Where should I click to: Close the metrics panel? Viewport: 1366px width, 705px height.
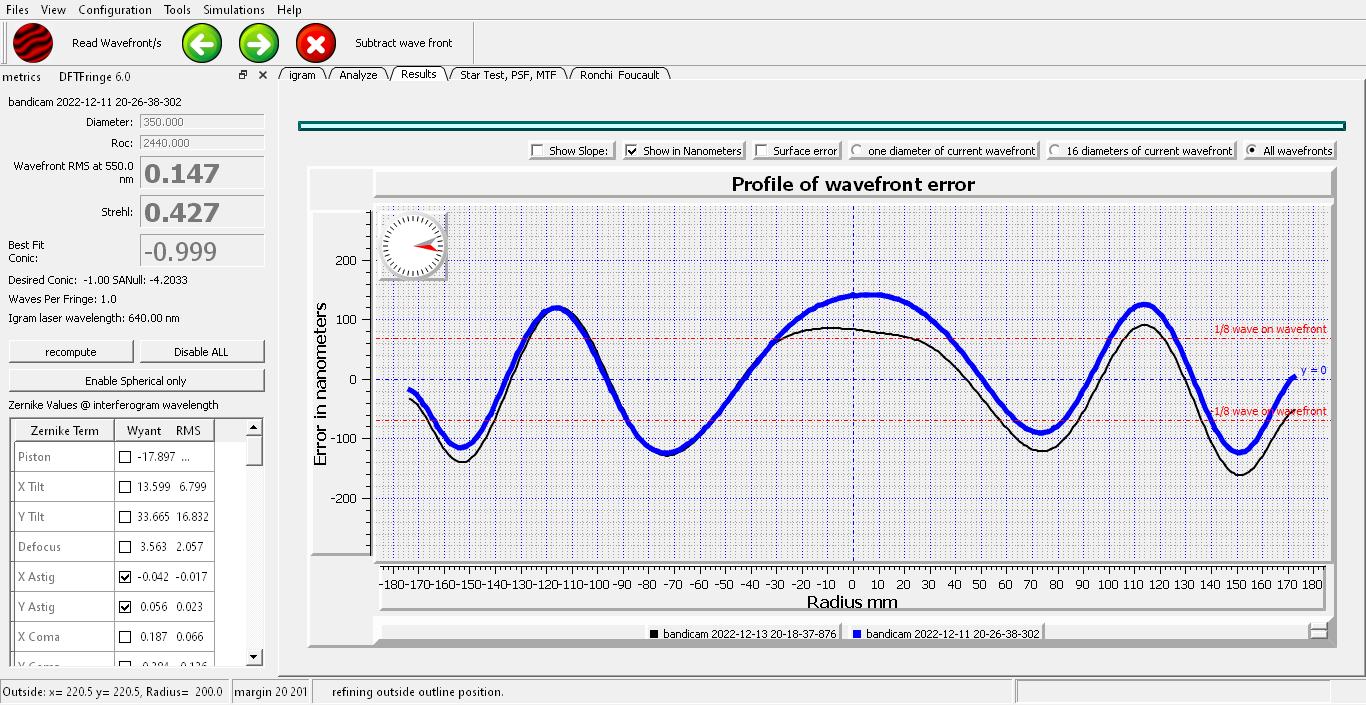pos(263,75)
